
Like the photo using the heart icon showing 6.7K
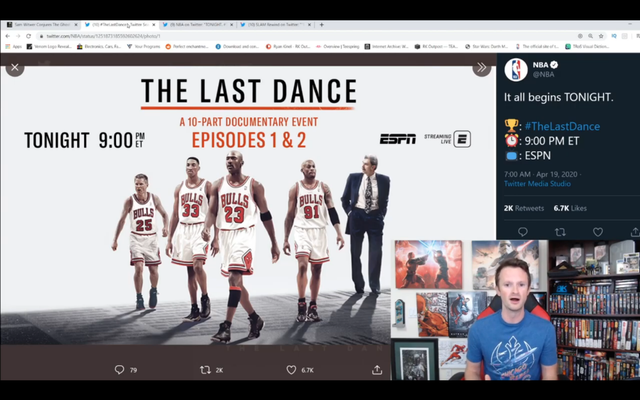click(291, 370)
